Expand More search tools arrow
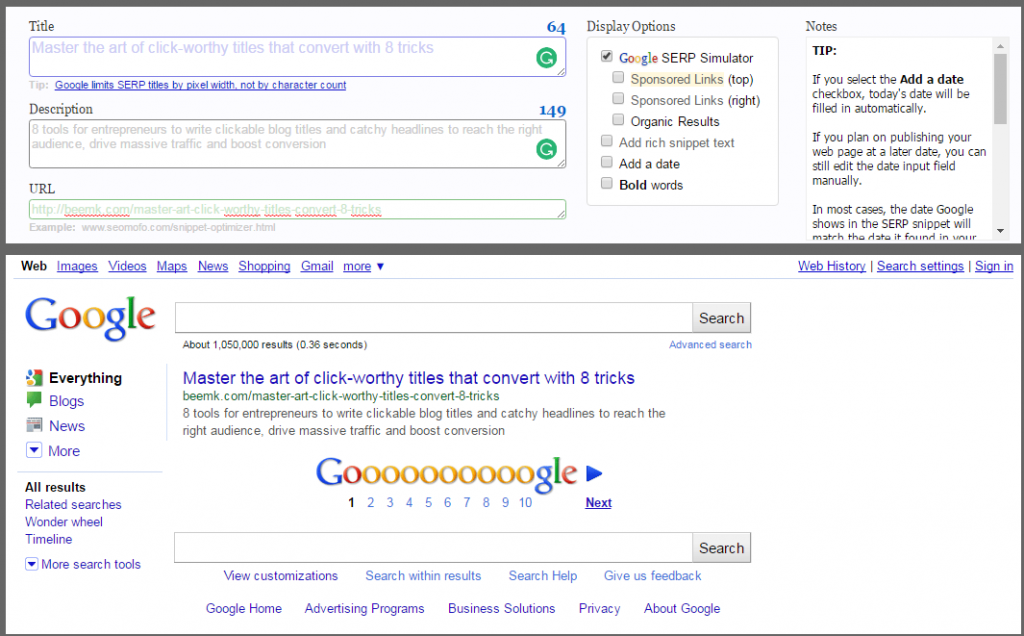The width and height of the screenshot is (1024, 636). [x=31, y=564]
